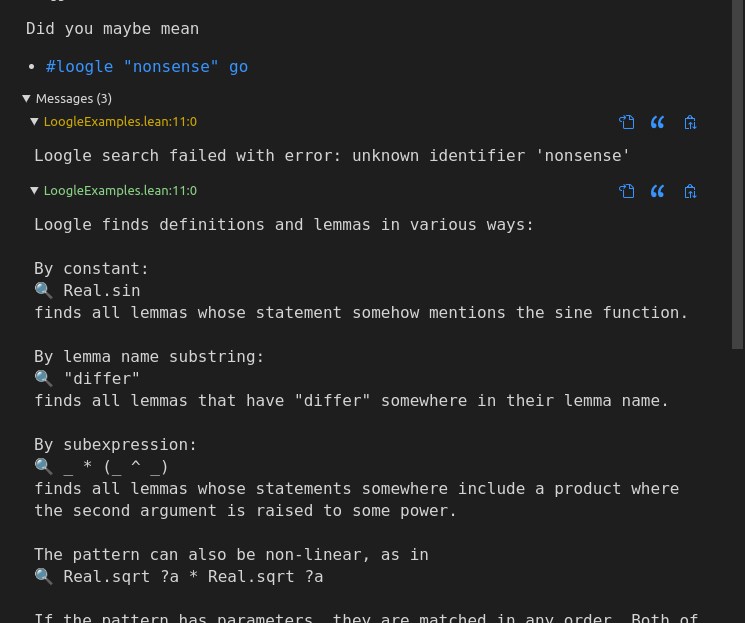
Task: Click the '#loogle "nonsense" go' suggestion link
Action: 147,67
